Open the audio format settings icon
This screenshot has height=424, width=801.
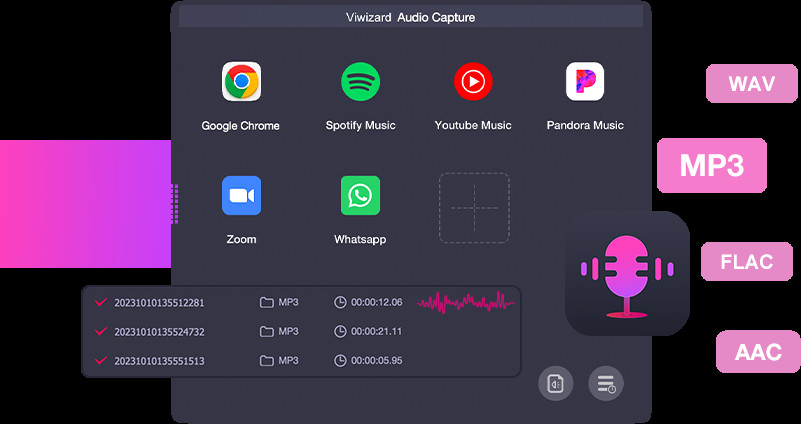click(x=556, y=384)
